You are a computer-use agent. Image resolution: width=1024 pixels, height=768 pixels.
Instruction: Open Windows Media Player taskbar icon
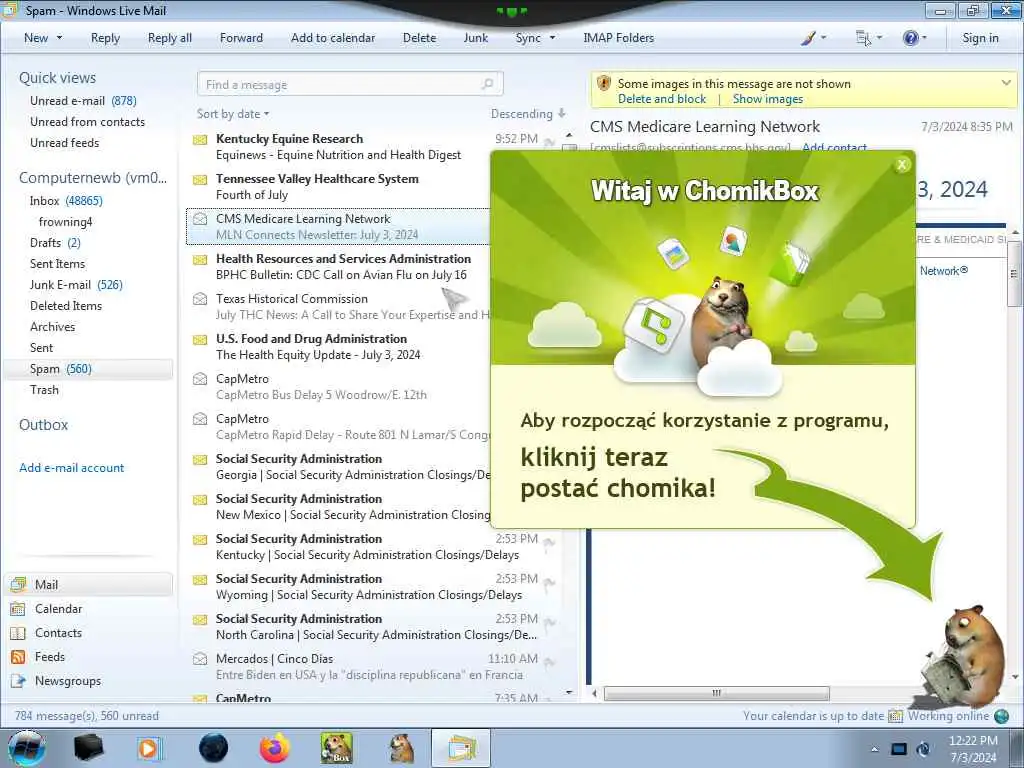pos(149,748)
